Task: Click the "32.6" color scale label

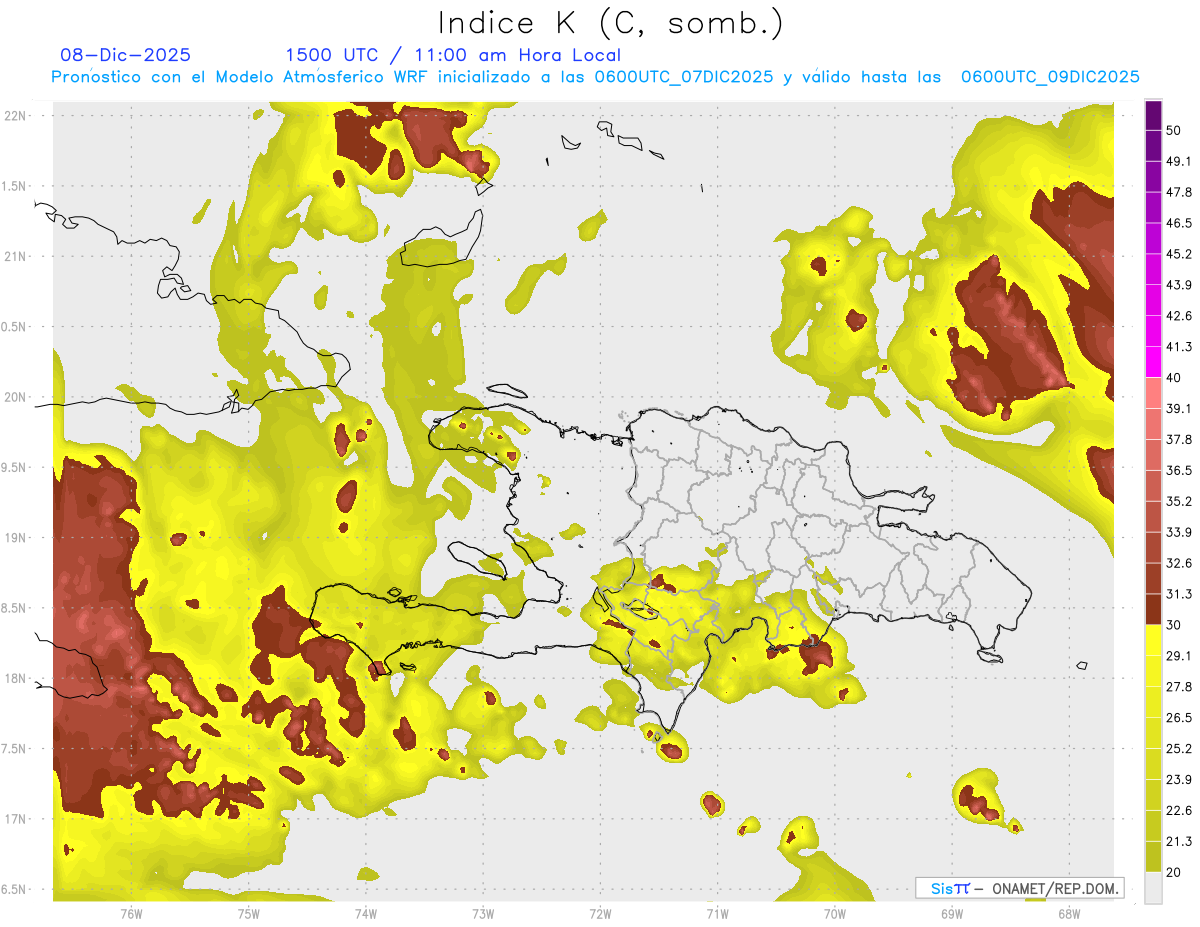Action: (x=1179, y=563)
